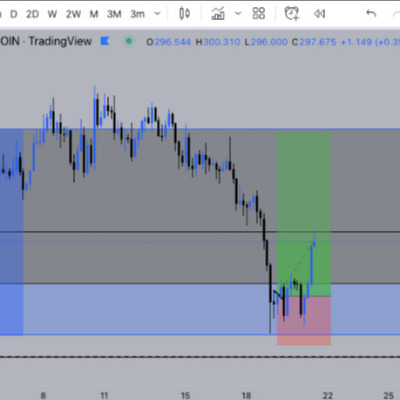This screenshot has width=400, height=400.
Task: Click date label 18 on time axis
Action: pyautogui.click(x=246, y=396)
